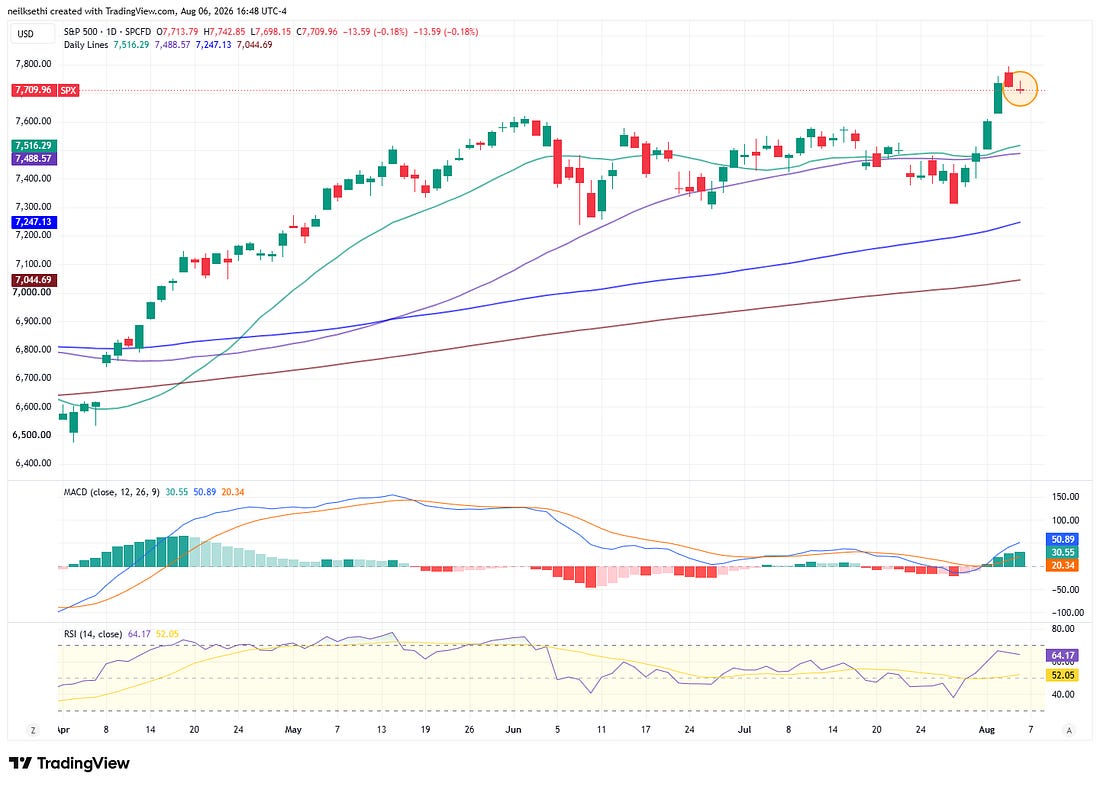
Task: Click 7,488.57 in the Daily Lines legend
Action: point(173,44)
